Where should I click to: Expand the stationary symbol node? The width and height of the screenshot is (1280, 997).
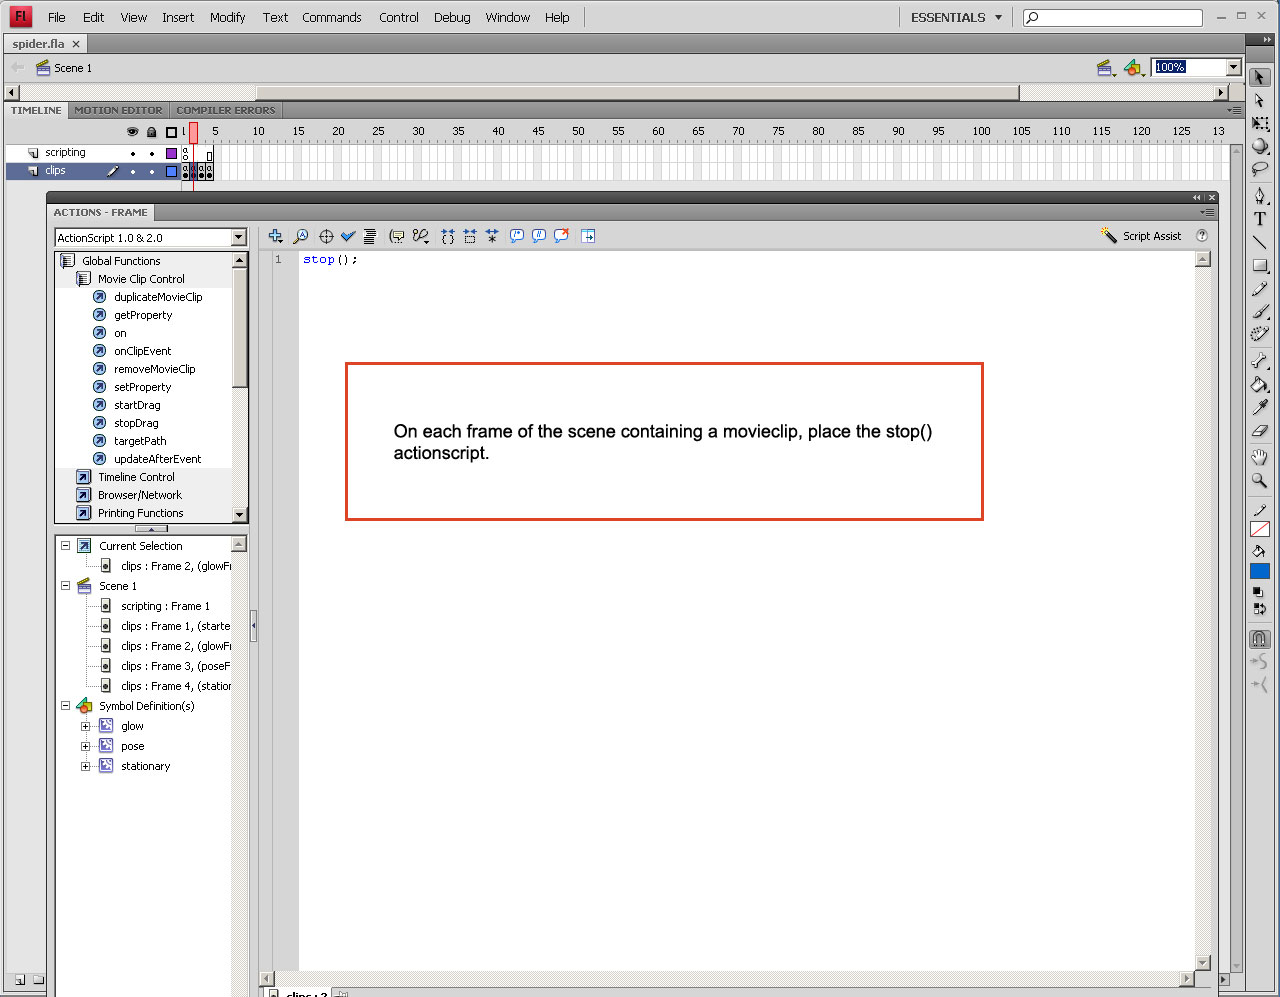click(86, 767)
